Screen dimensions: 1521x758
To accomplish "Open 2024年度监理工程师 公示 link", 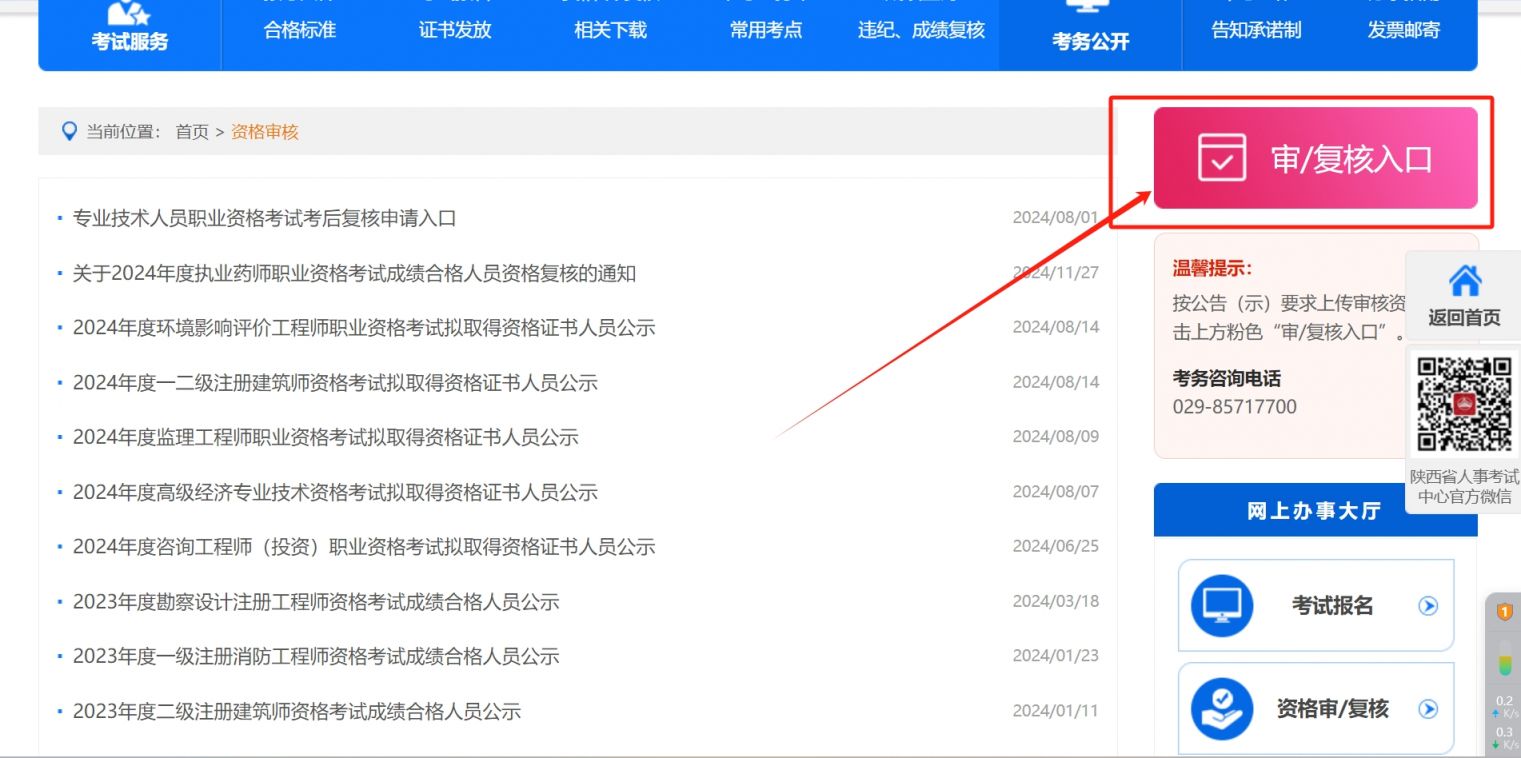I will coord(325,437).
